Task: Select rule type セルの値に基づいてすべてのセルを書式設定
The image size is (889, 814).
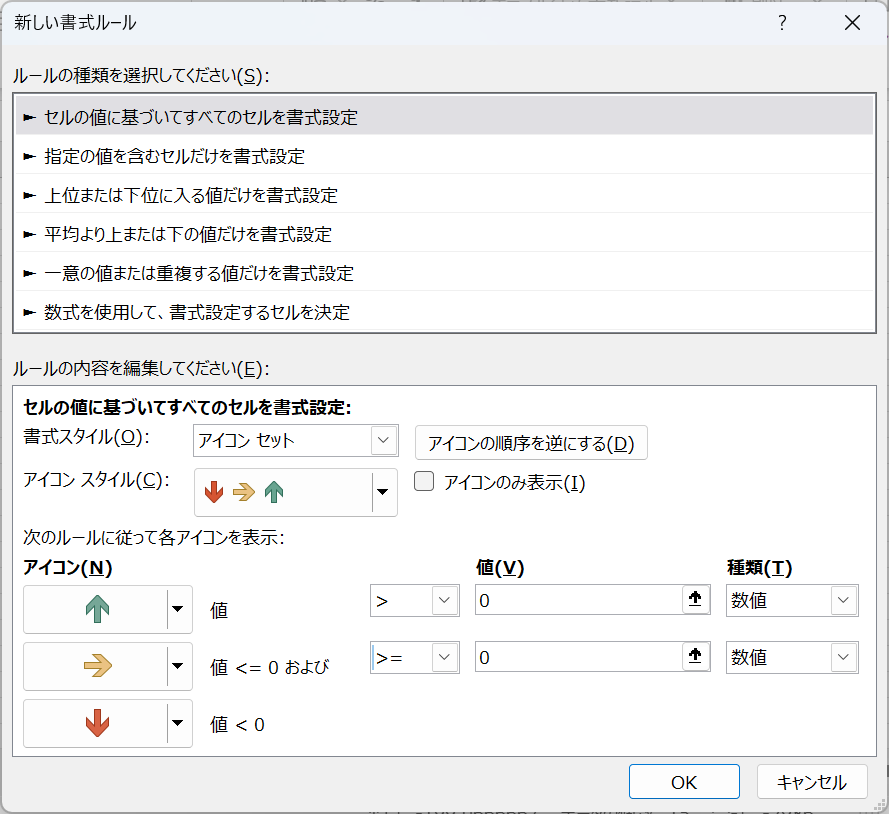Action: point(444,117)
